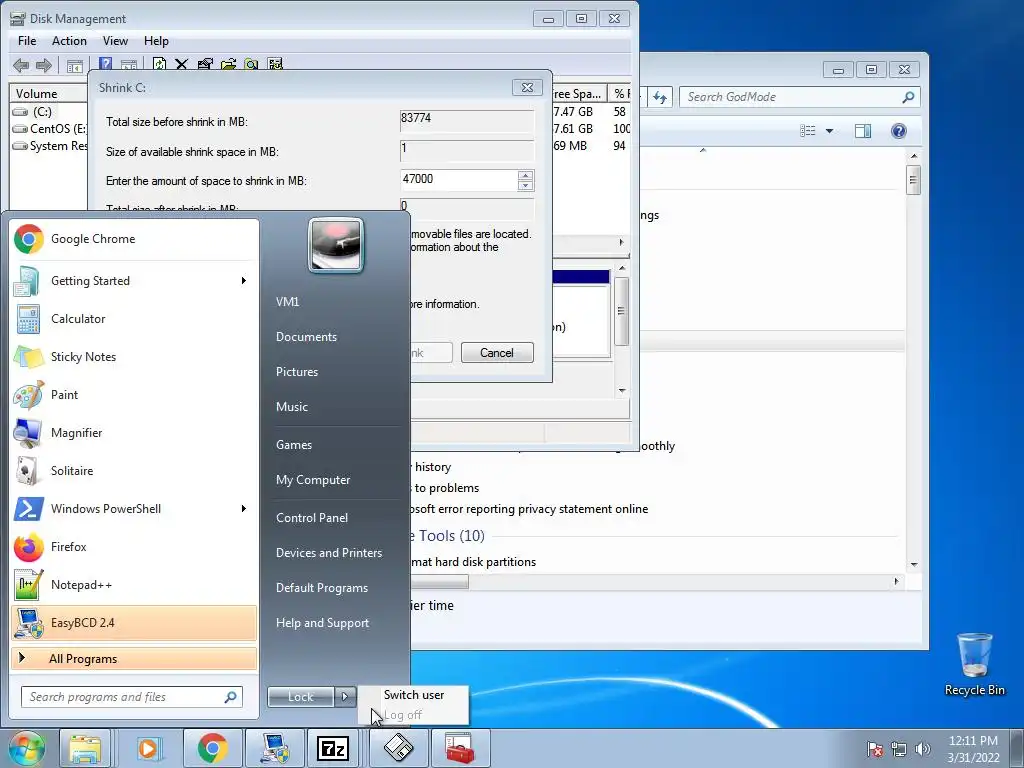Open Devices and Printers link

coord(328,552)
